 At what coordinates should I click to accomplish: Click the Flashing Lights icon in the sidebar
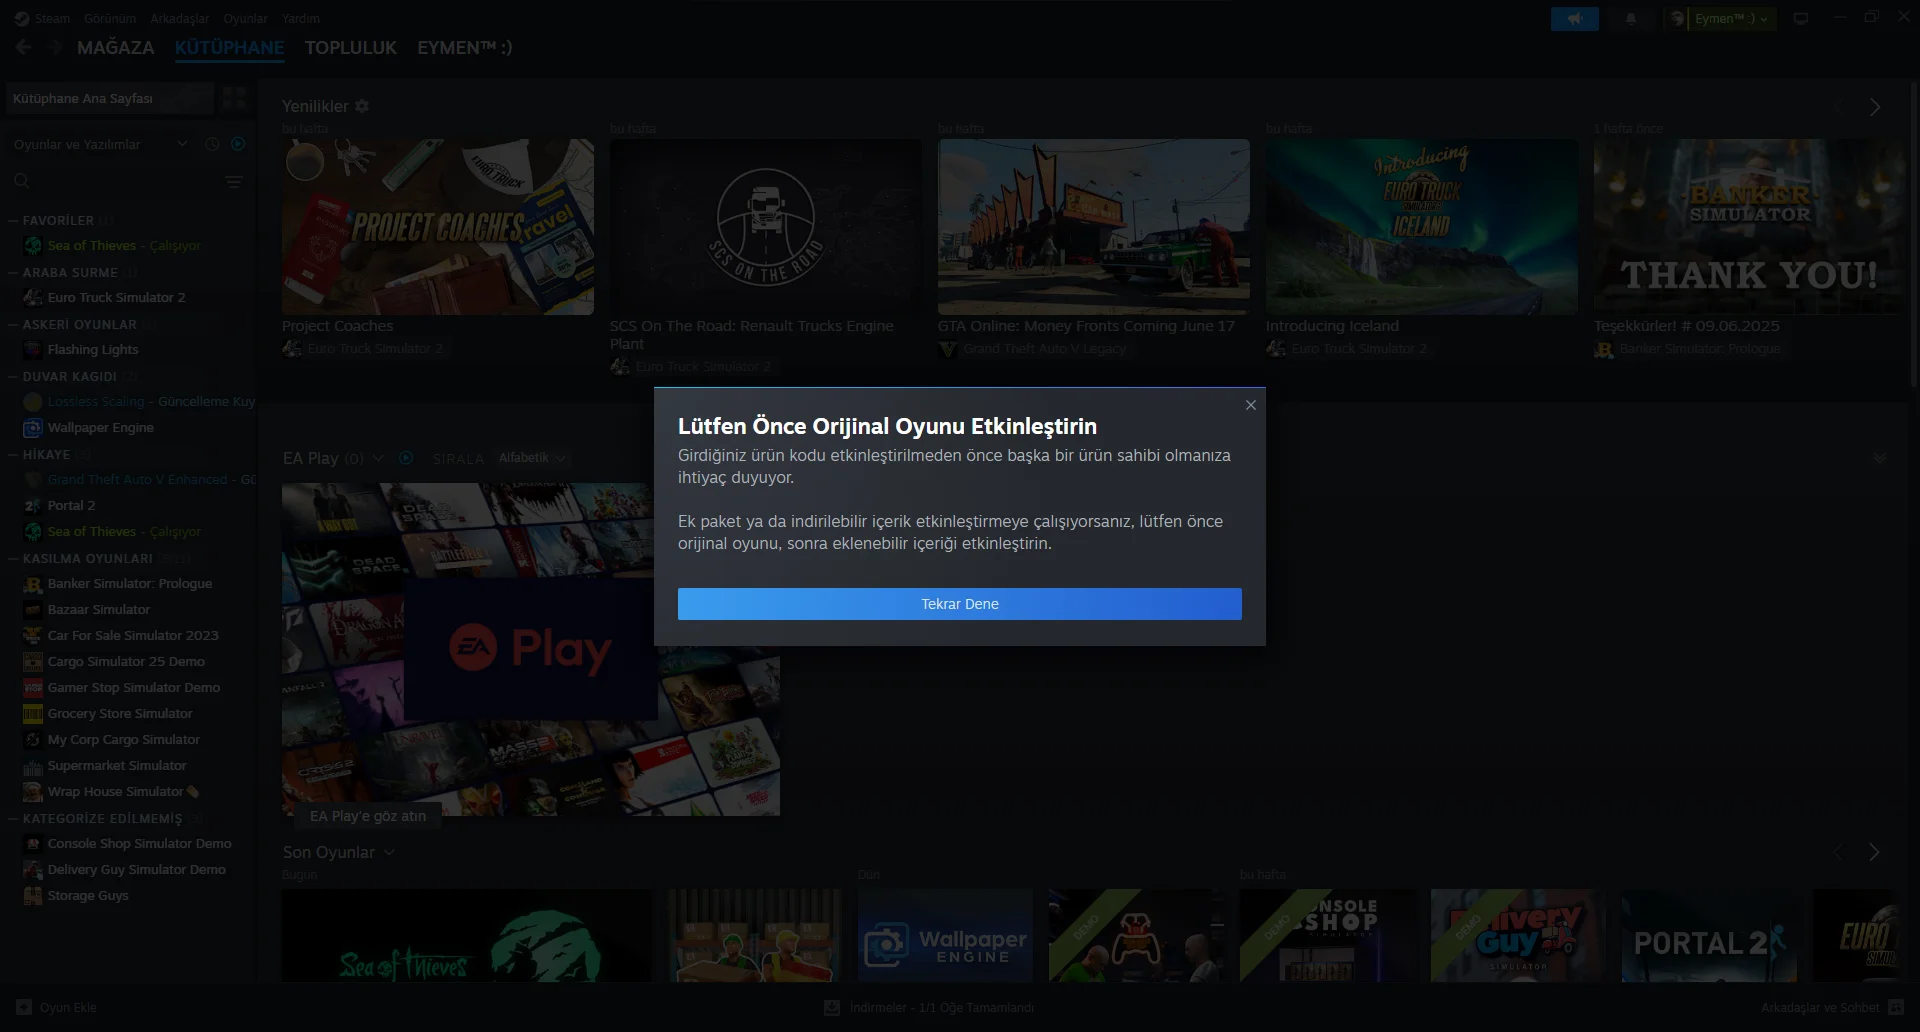(33, 350)
